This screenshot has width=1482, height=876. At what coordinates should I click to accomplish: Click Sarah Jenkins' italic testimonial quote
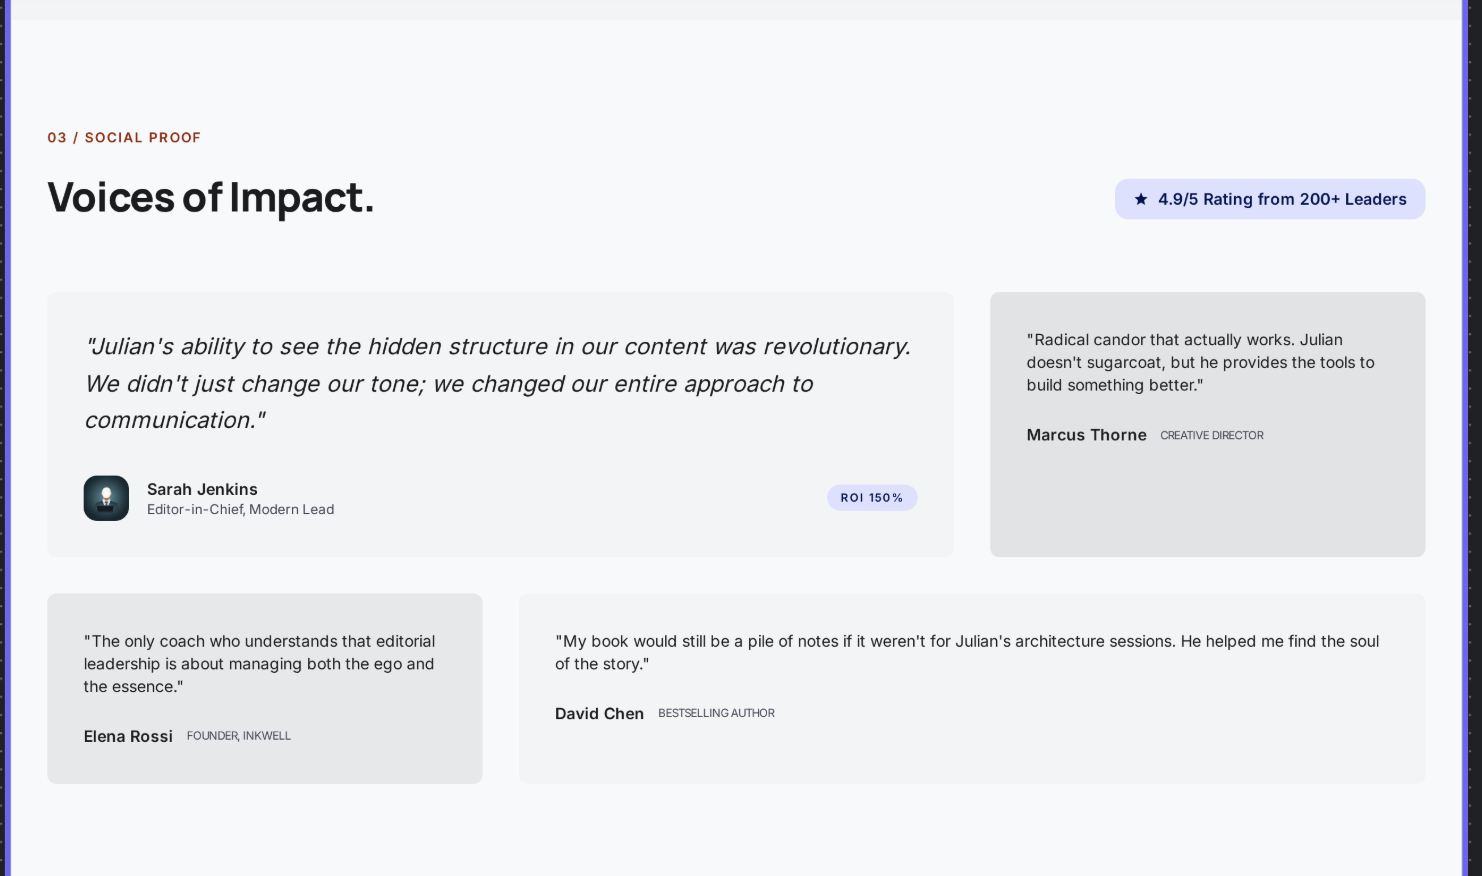coord(498,383)
